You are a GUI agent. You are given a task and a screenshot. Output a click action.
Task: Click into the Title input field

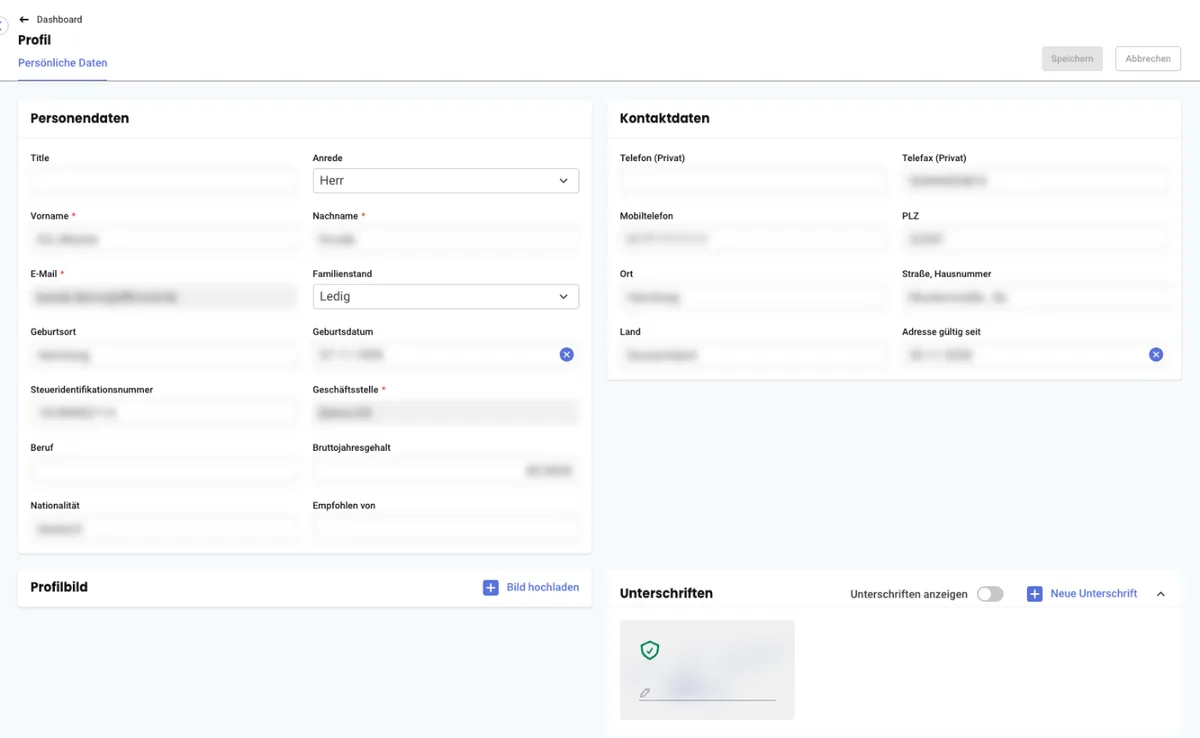click(x=164, y=181)
